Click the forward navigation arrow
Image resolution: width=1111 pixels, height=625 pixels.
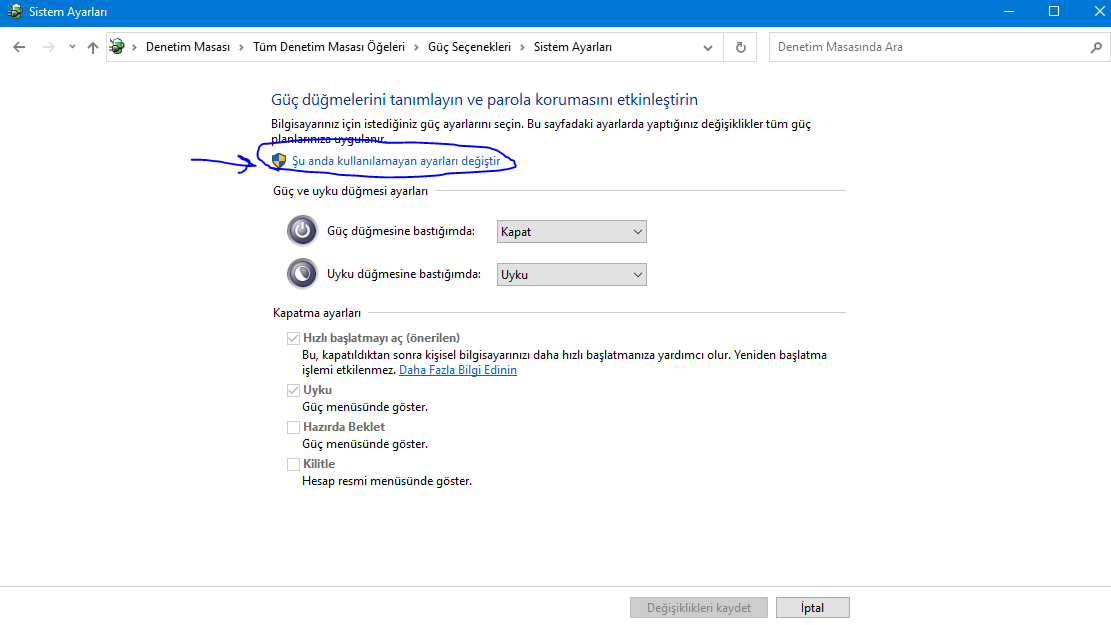click(48, 47)
